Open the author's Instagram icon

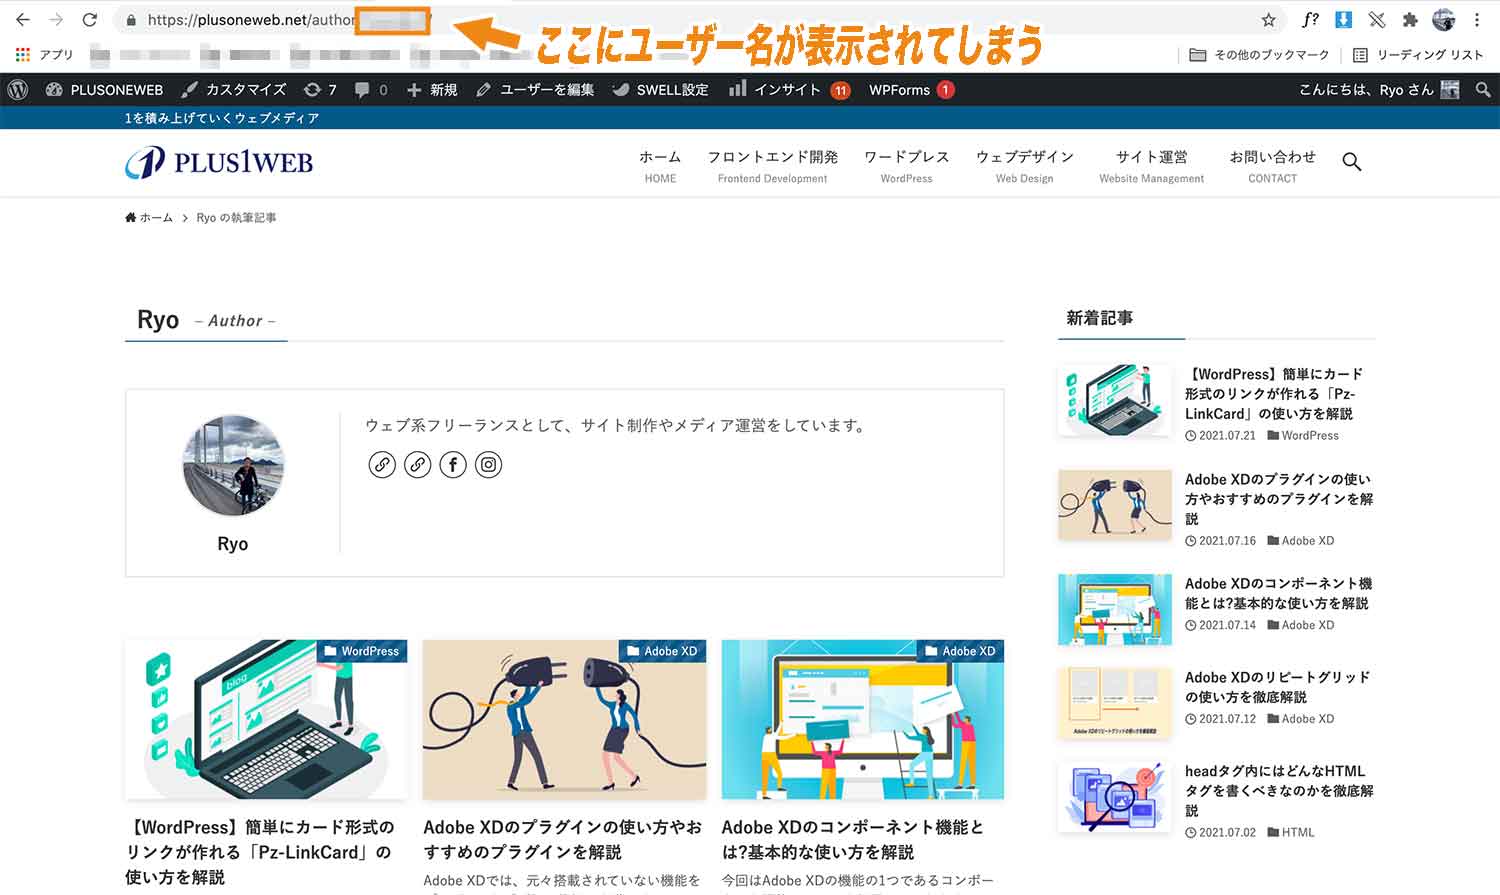pos(488,464)
